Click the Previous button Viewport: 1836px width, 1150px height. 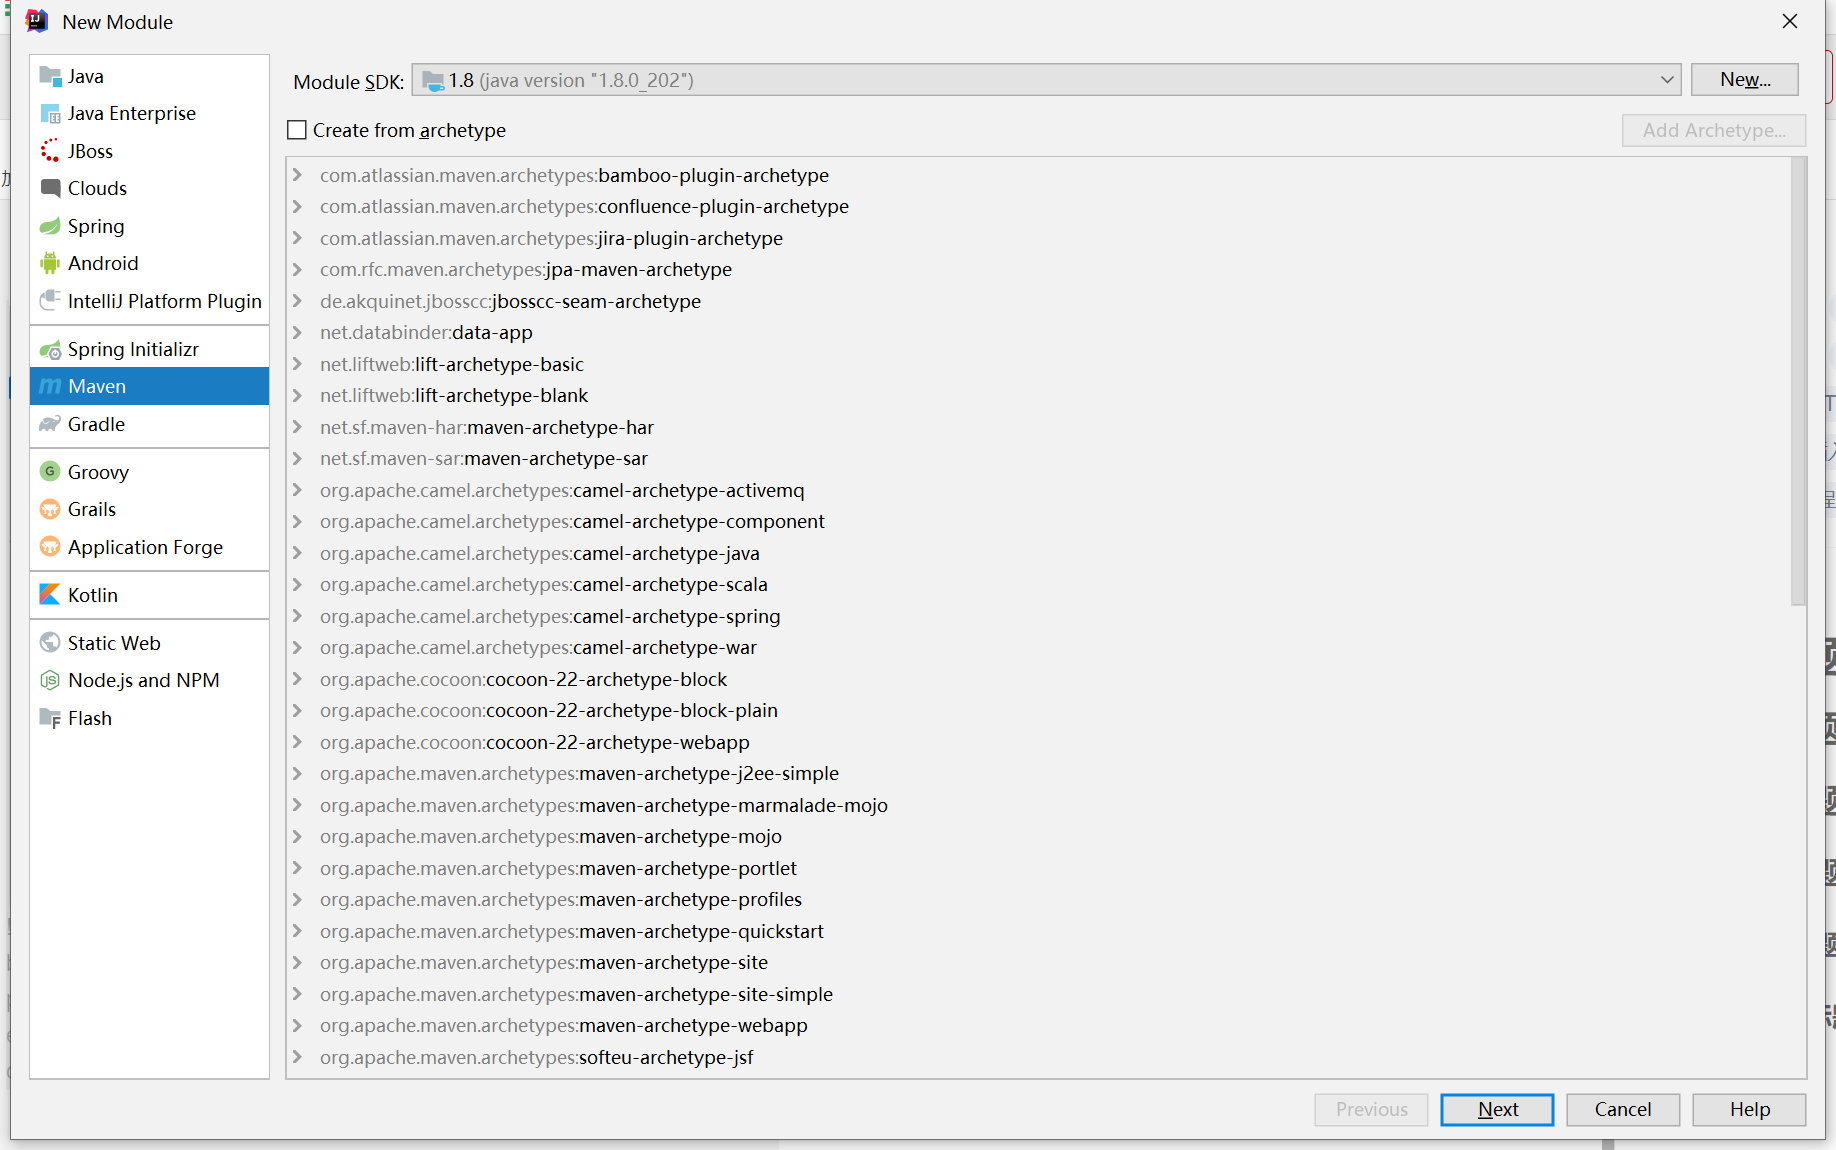click(x=1371, y=1109)
